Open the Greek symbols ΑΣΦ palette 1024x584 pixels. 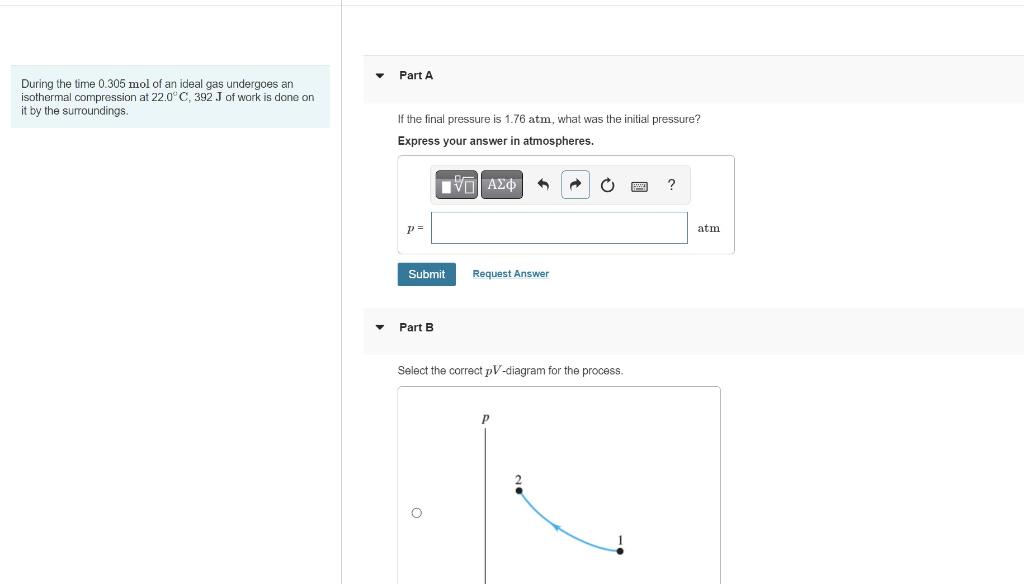tap(502, 185)
